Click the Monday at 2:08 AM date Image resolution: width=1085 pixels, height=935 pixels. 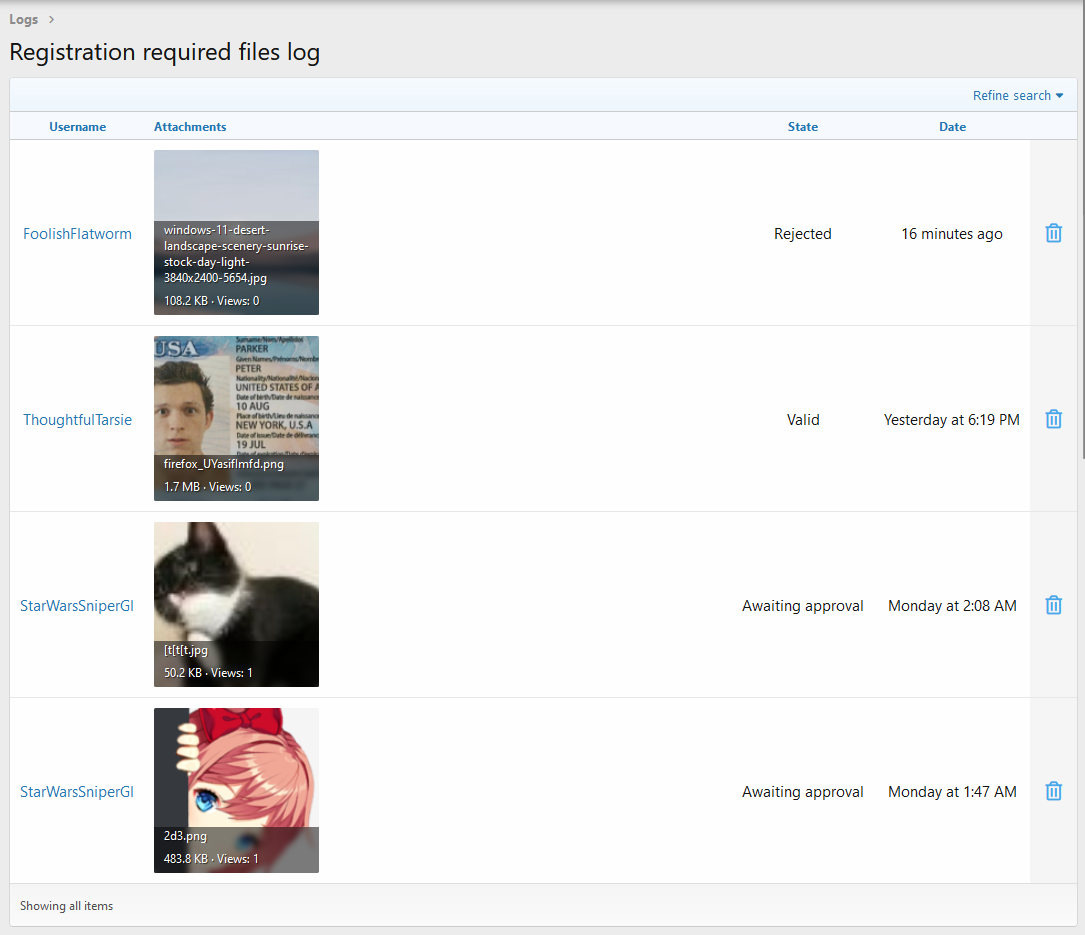point(952,606)
